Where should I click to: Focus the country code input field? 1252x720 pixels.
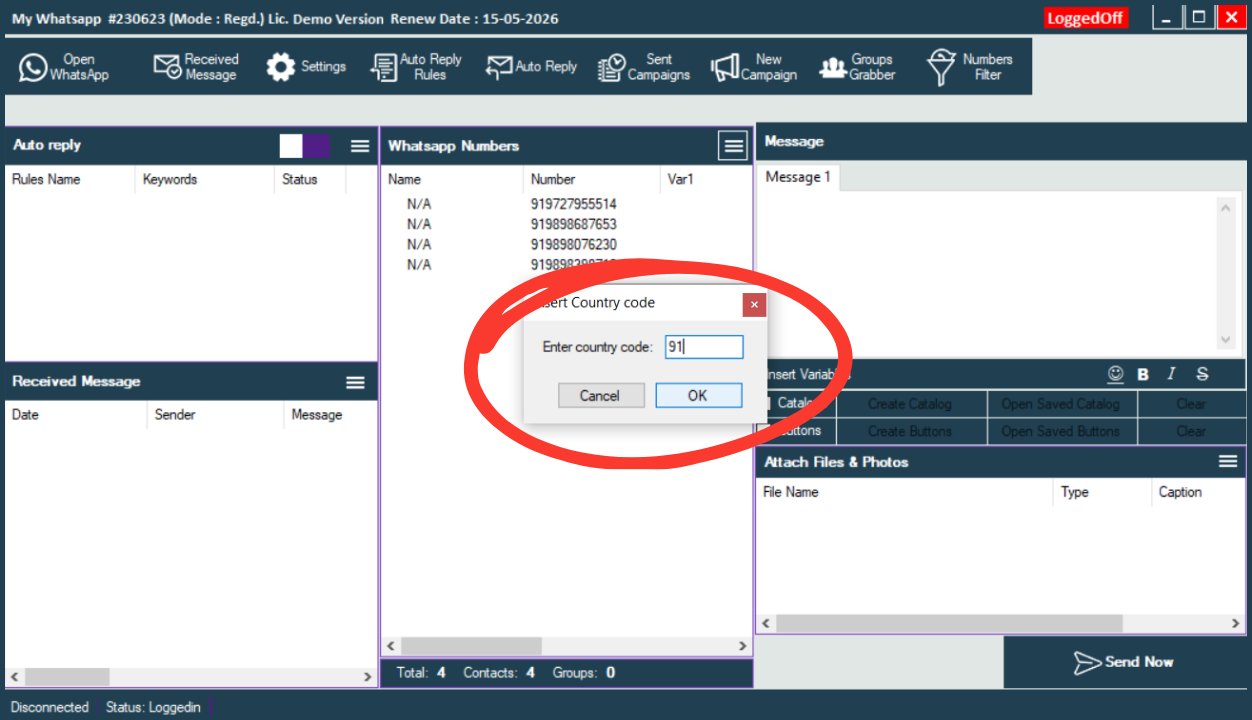704,347
